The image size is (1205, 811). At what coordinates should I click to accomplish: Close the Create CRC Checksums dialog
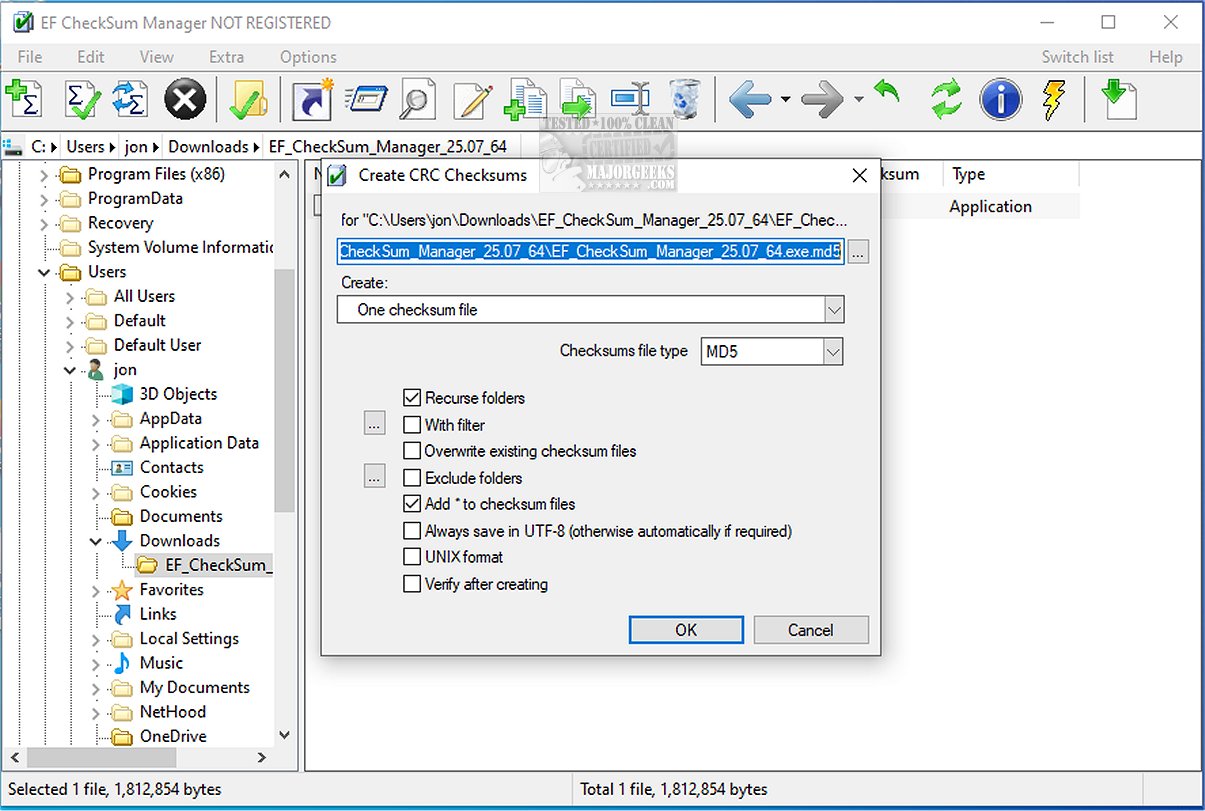(858, 176)
